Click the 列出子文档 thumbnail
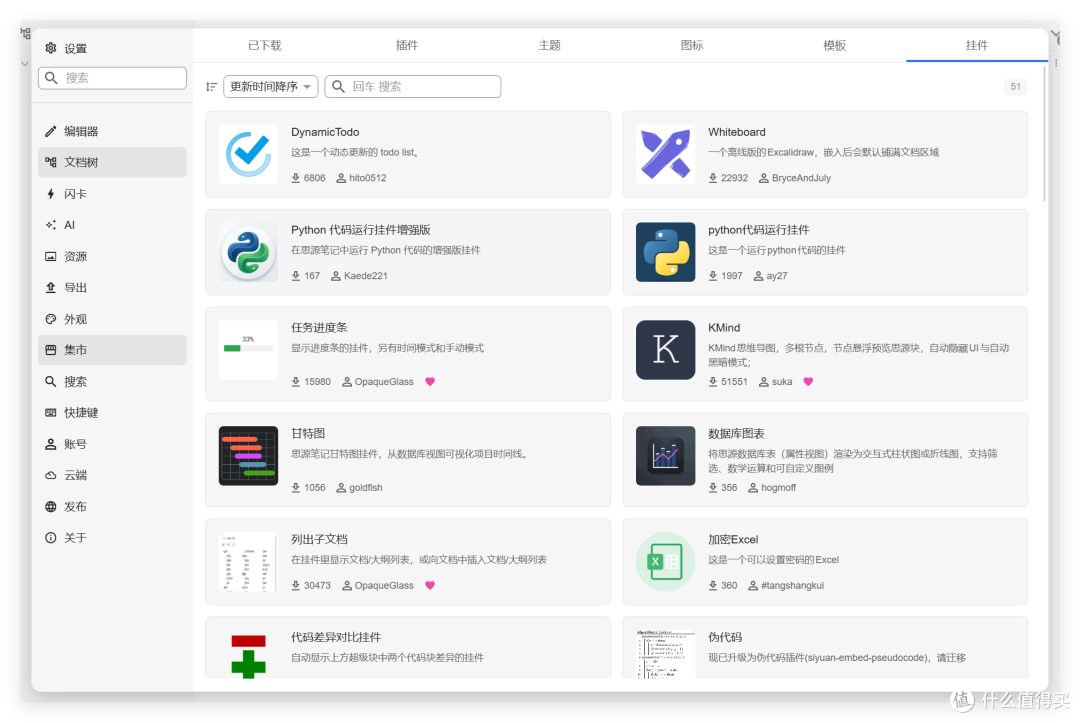 tap(249, 562)
